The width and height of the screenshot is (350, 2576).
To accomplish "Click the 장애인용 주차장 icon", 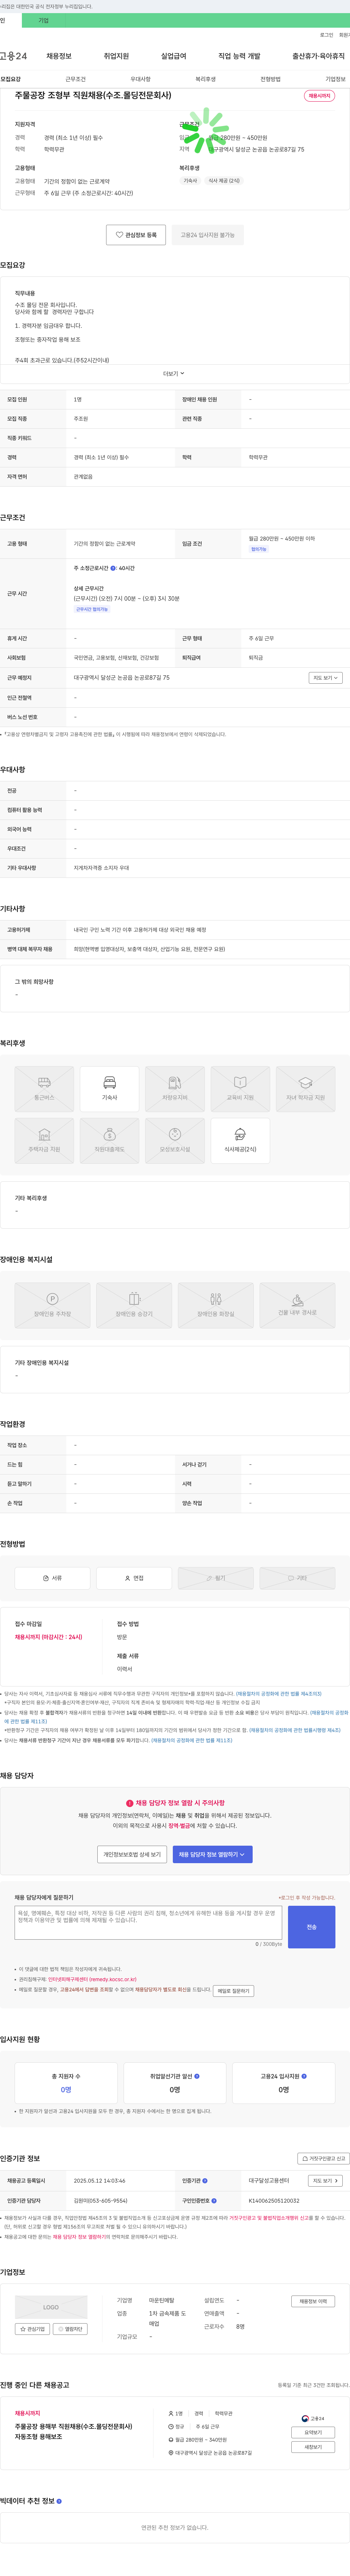I will coord(52,1305).
